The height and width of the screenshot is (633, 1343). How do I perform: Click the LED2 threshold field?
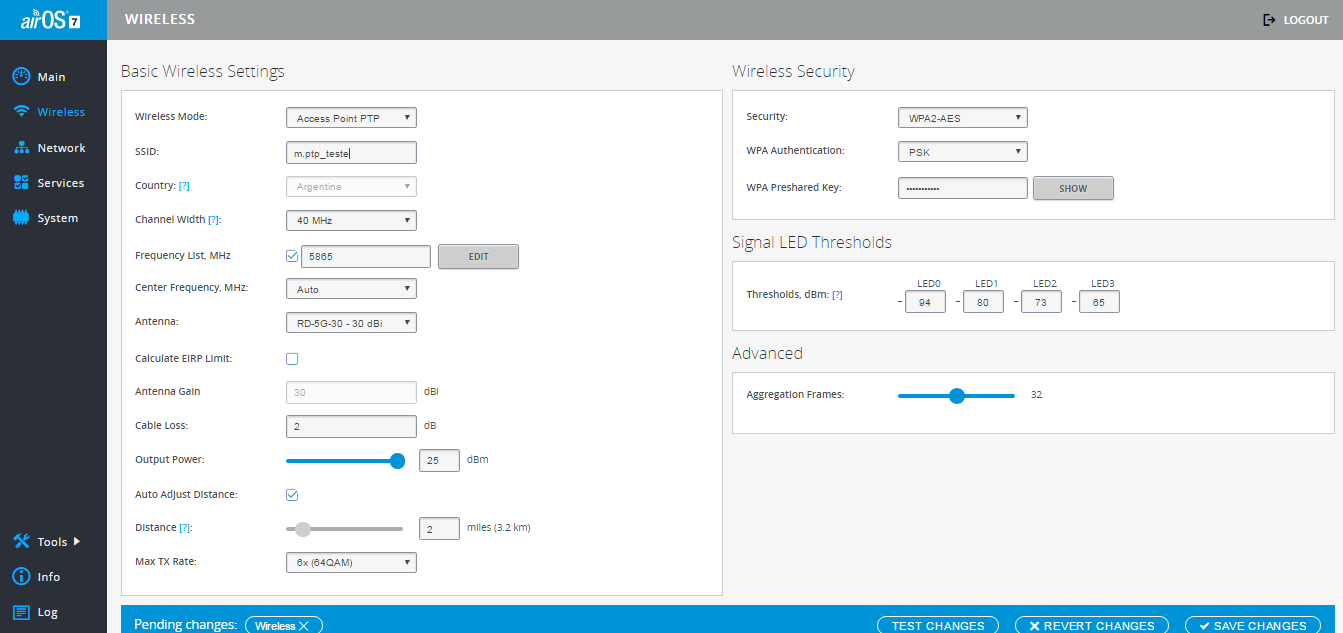pos(1041,302)
